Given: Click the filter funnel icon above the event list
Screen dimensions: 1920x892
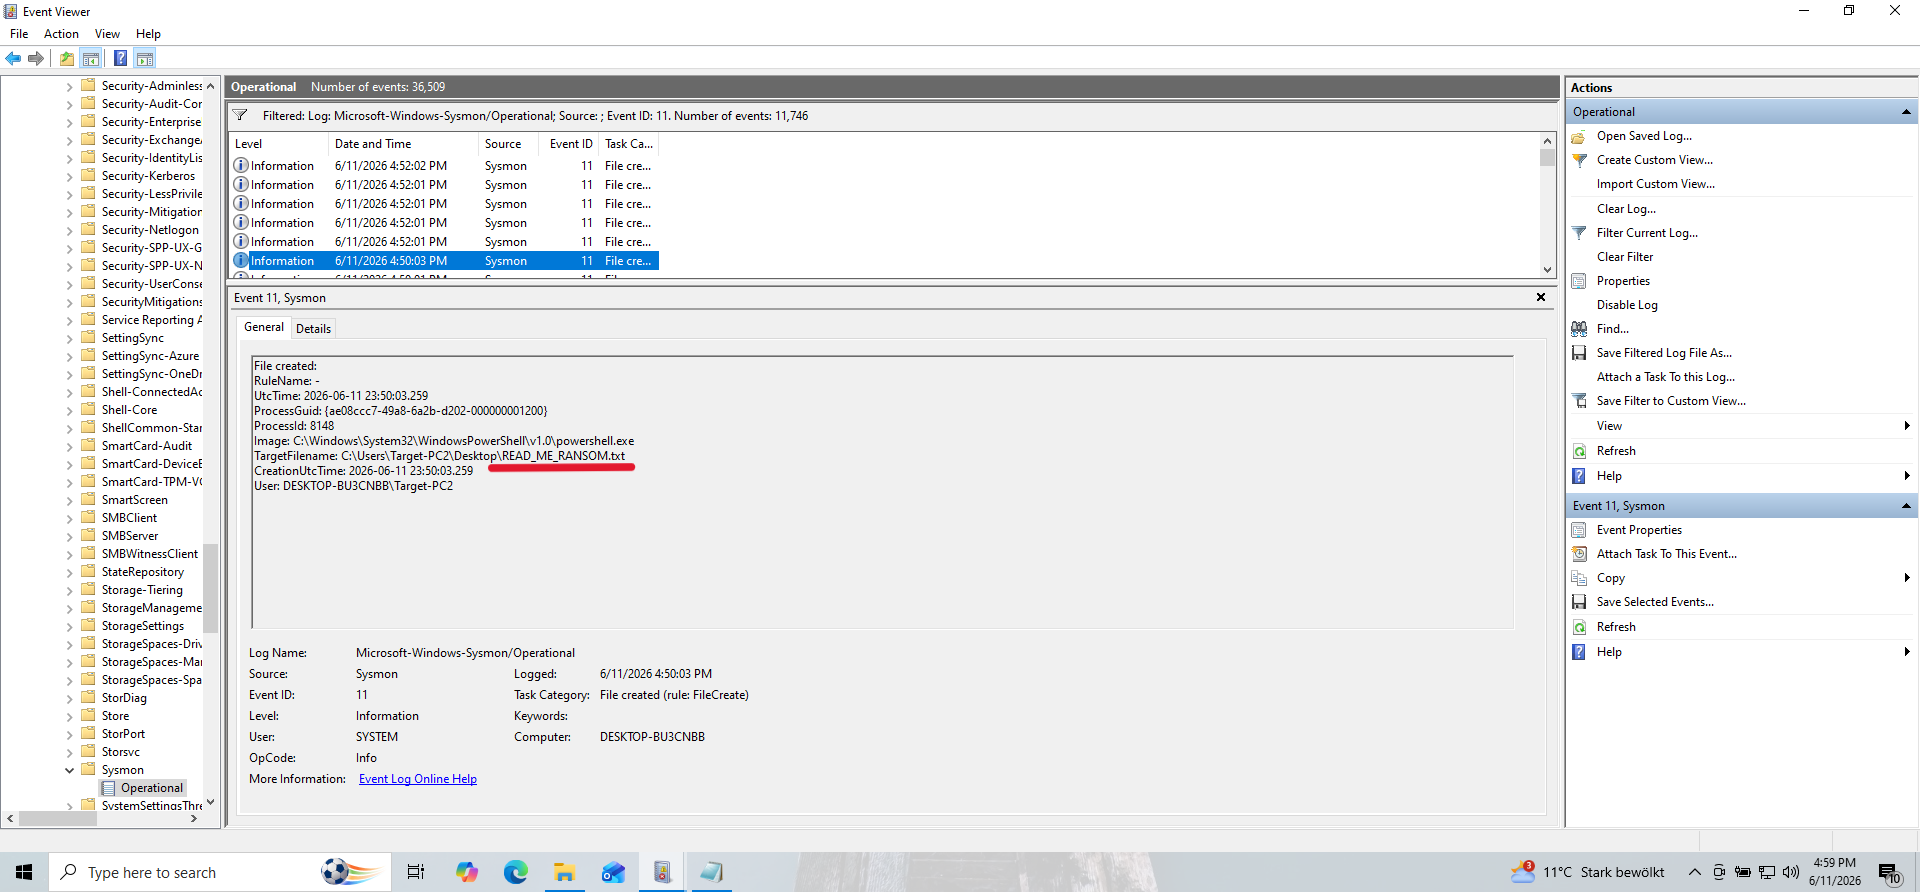Looking at the screenshot, I should click(x=241, y=116).
